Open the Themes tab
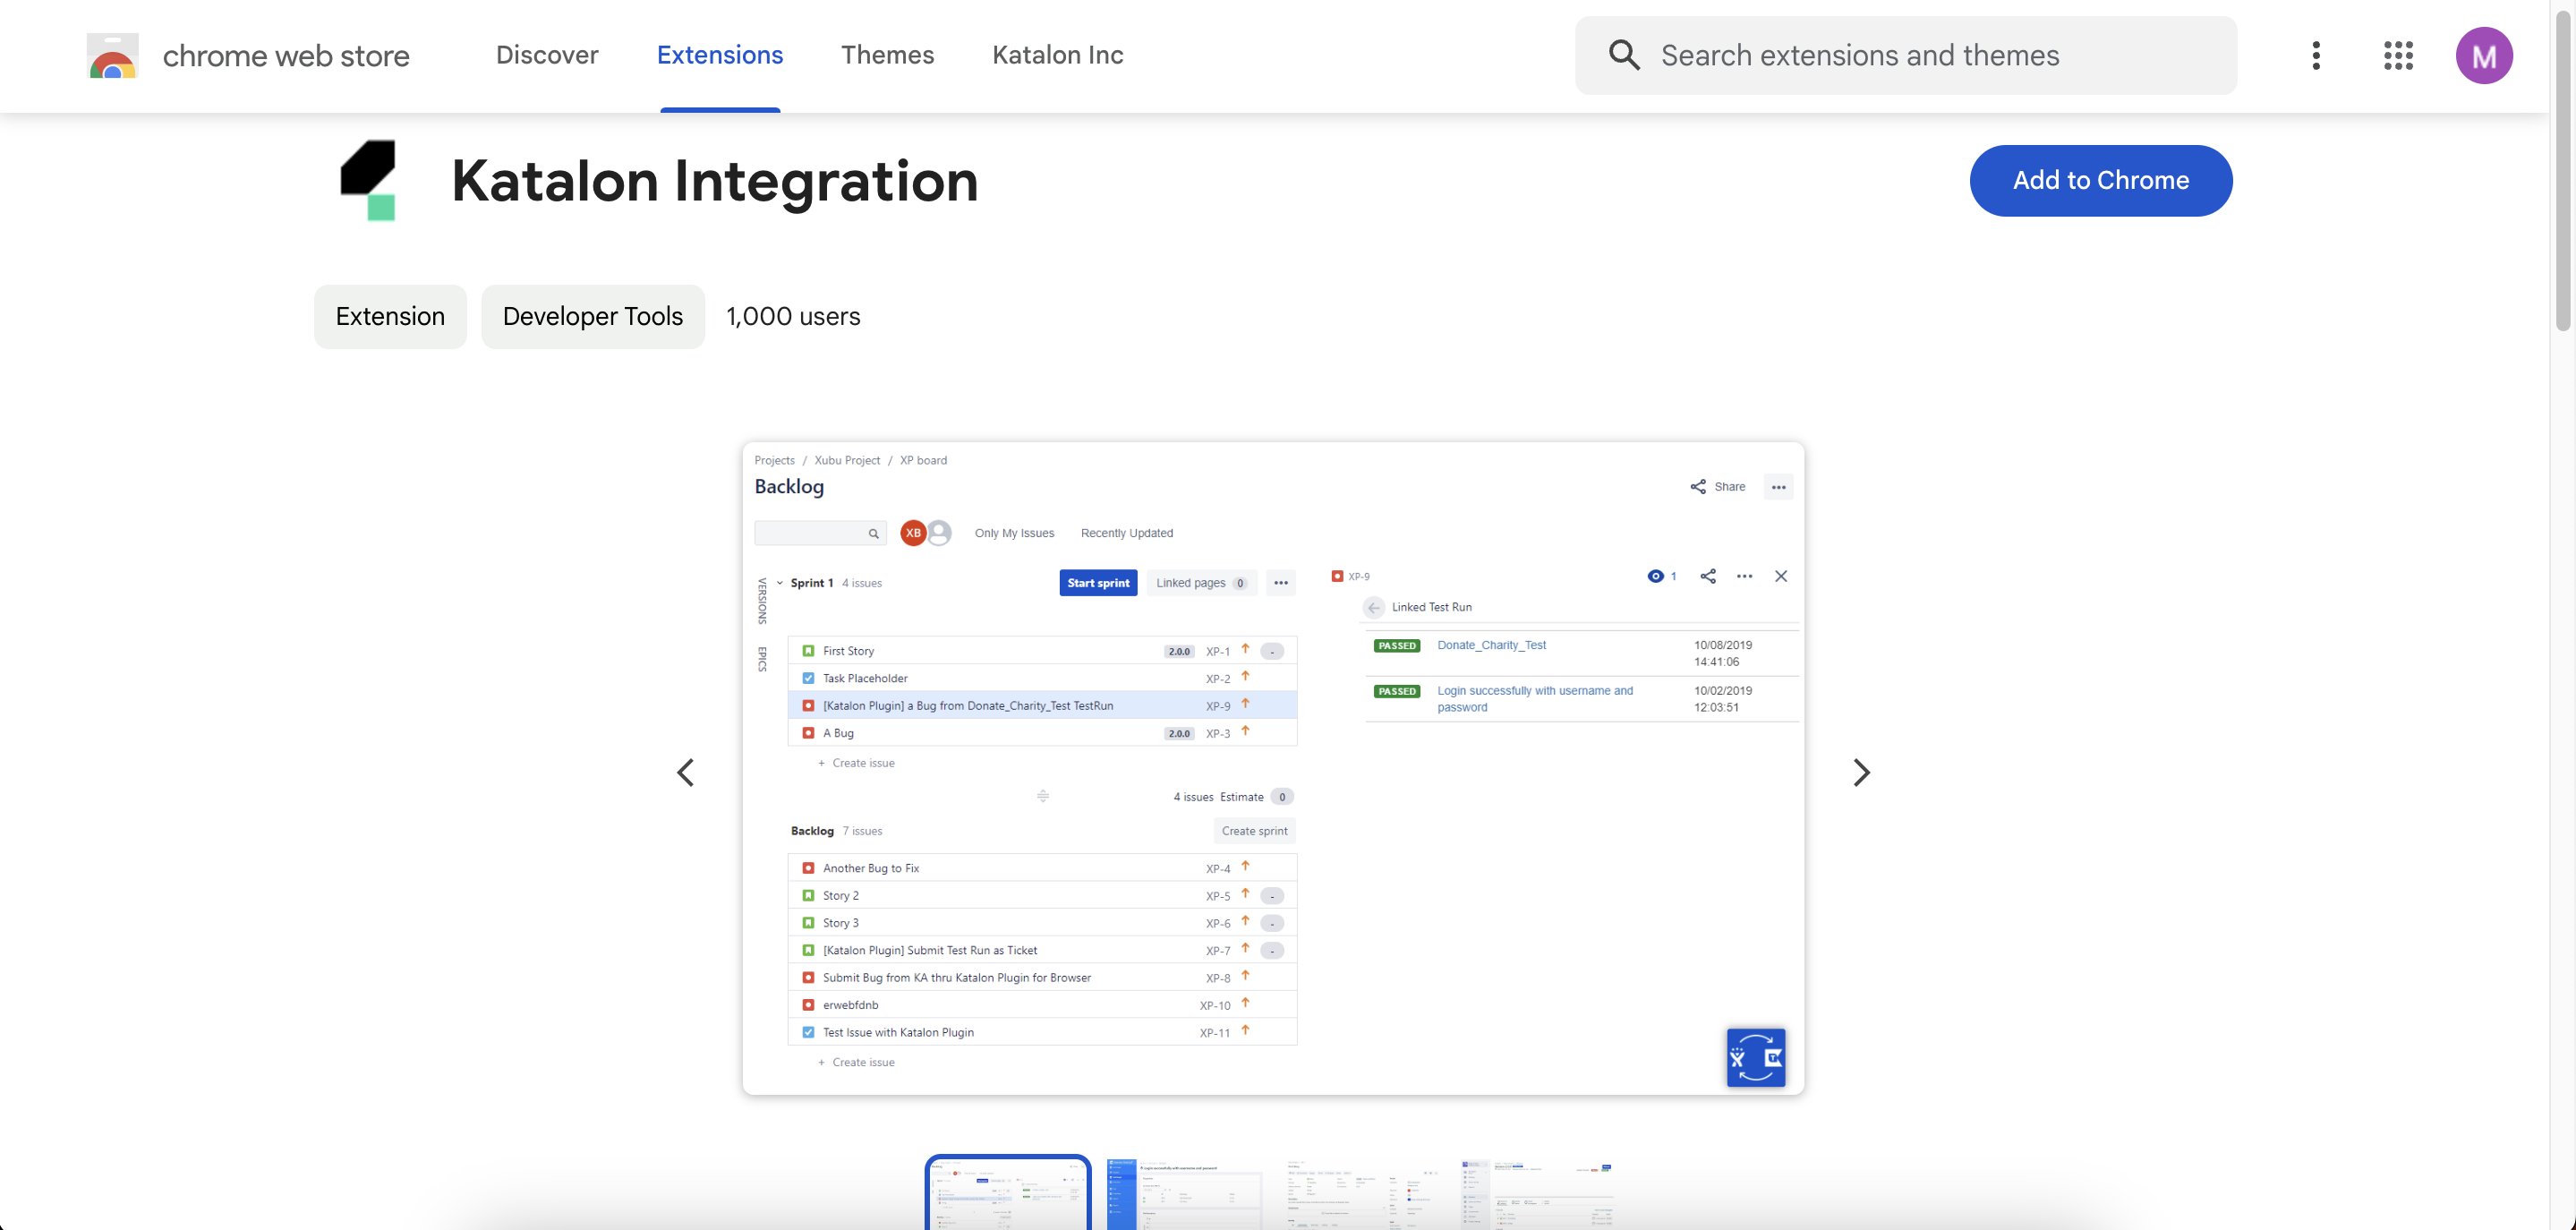2576x1230 pixels. pos(887,55)
